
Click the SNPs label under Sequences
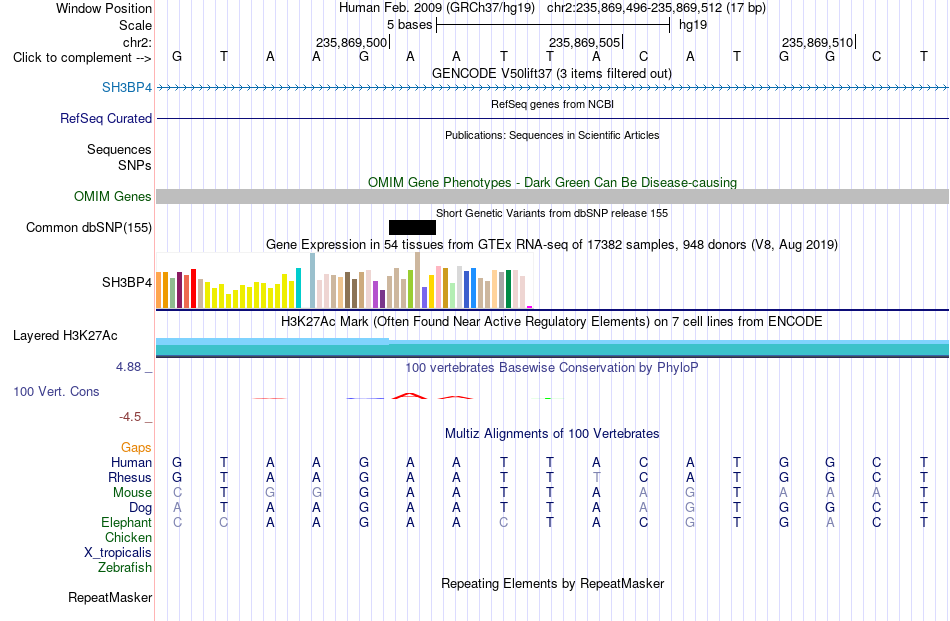[135, 165]
